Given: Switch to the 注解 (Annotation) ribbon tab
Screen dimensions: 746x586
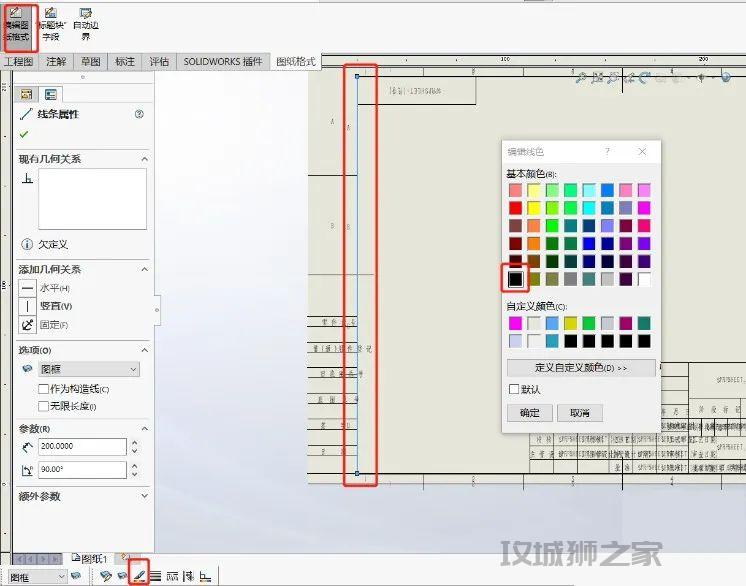Looking at the screenshot, I should click(56, 62).
